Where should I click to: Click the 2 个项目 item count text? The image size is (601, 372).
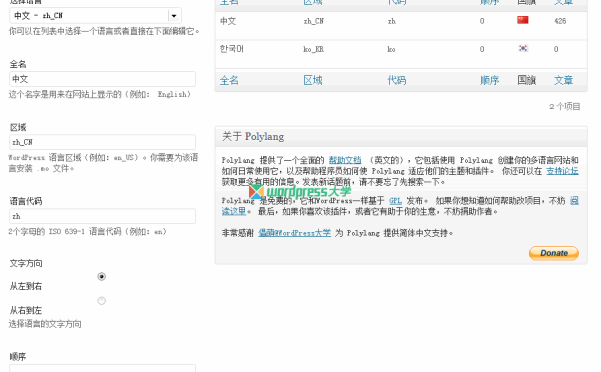(565, 107)
